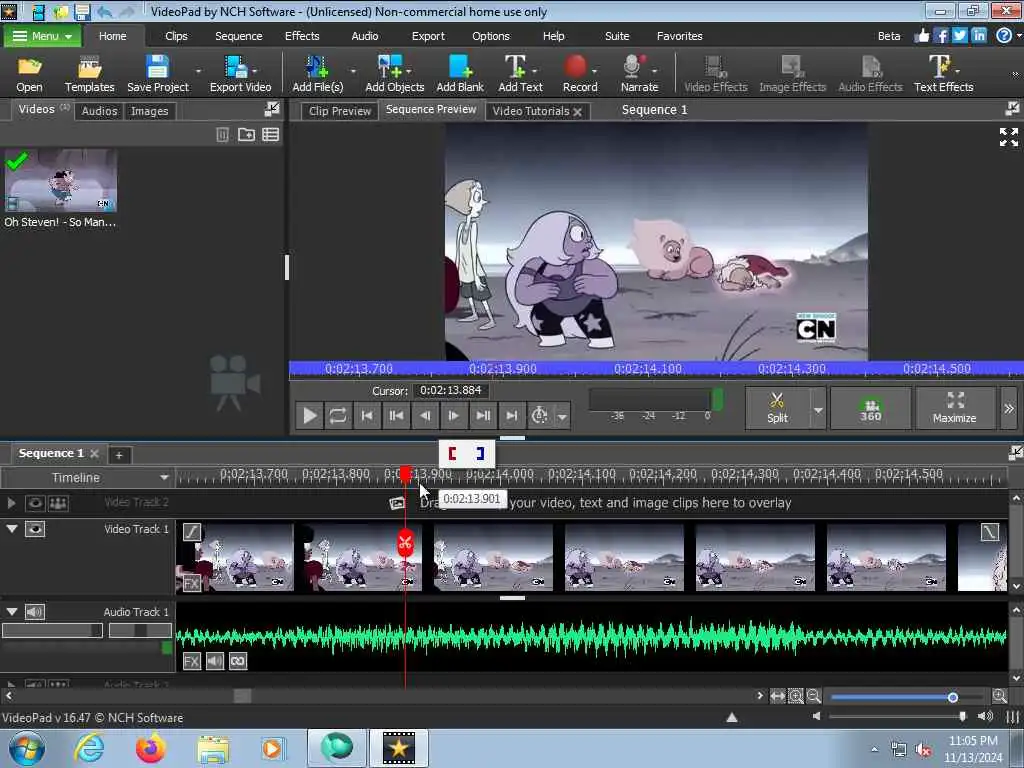
Task: Click the Save Project icon
Action: tap(157, 74)
